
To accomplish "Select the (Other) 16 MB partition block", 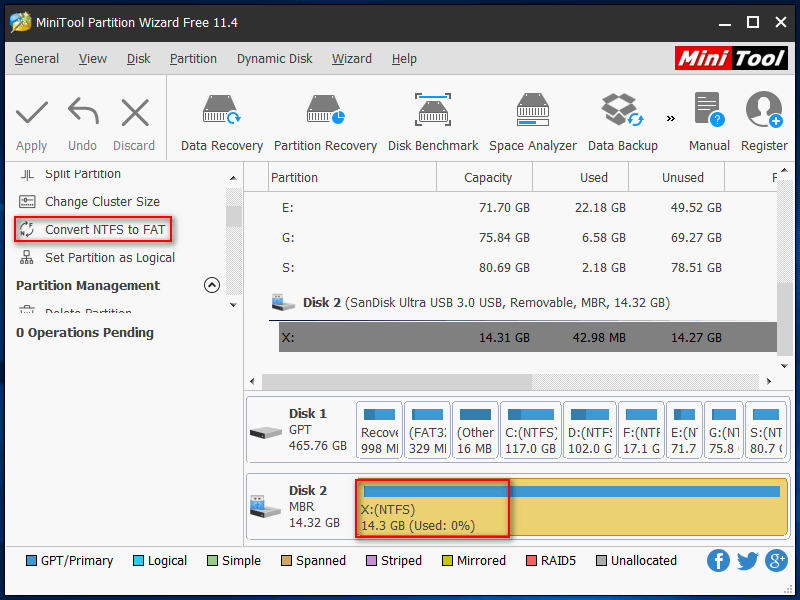I will [x=475, y=431].
